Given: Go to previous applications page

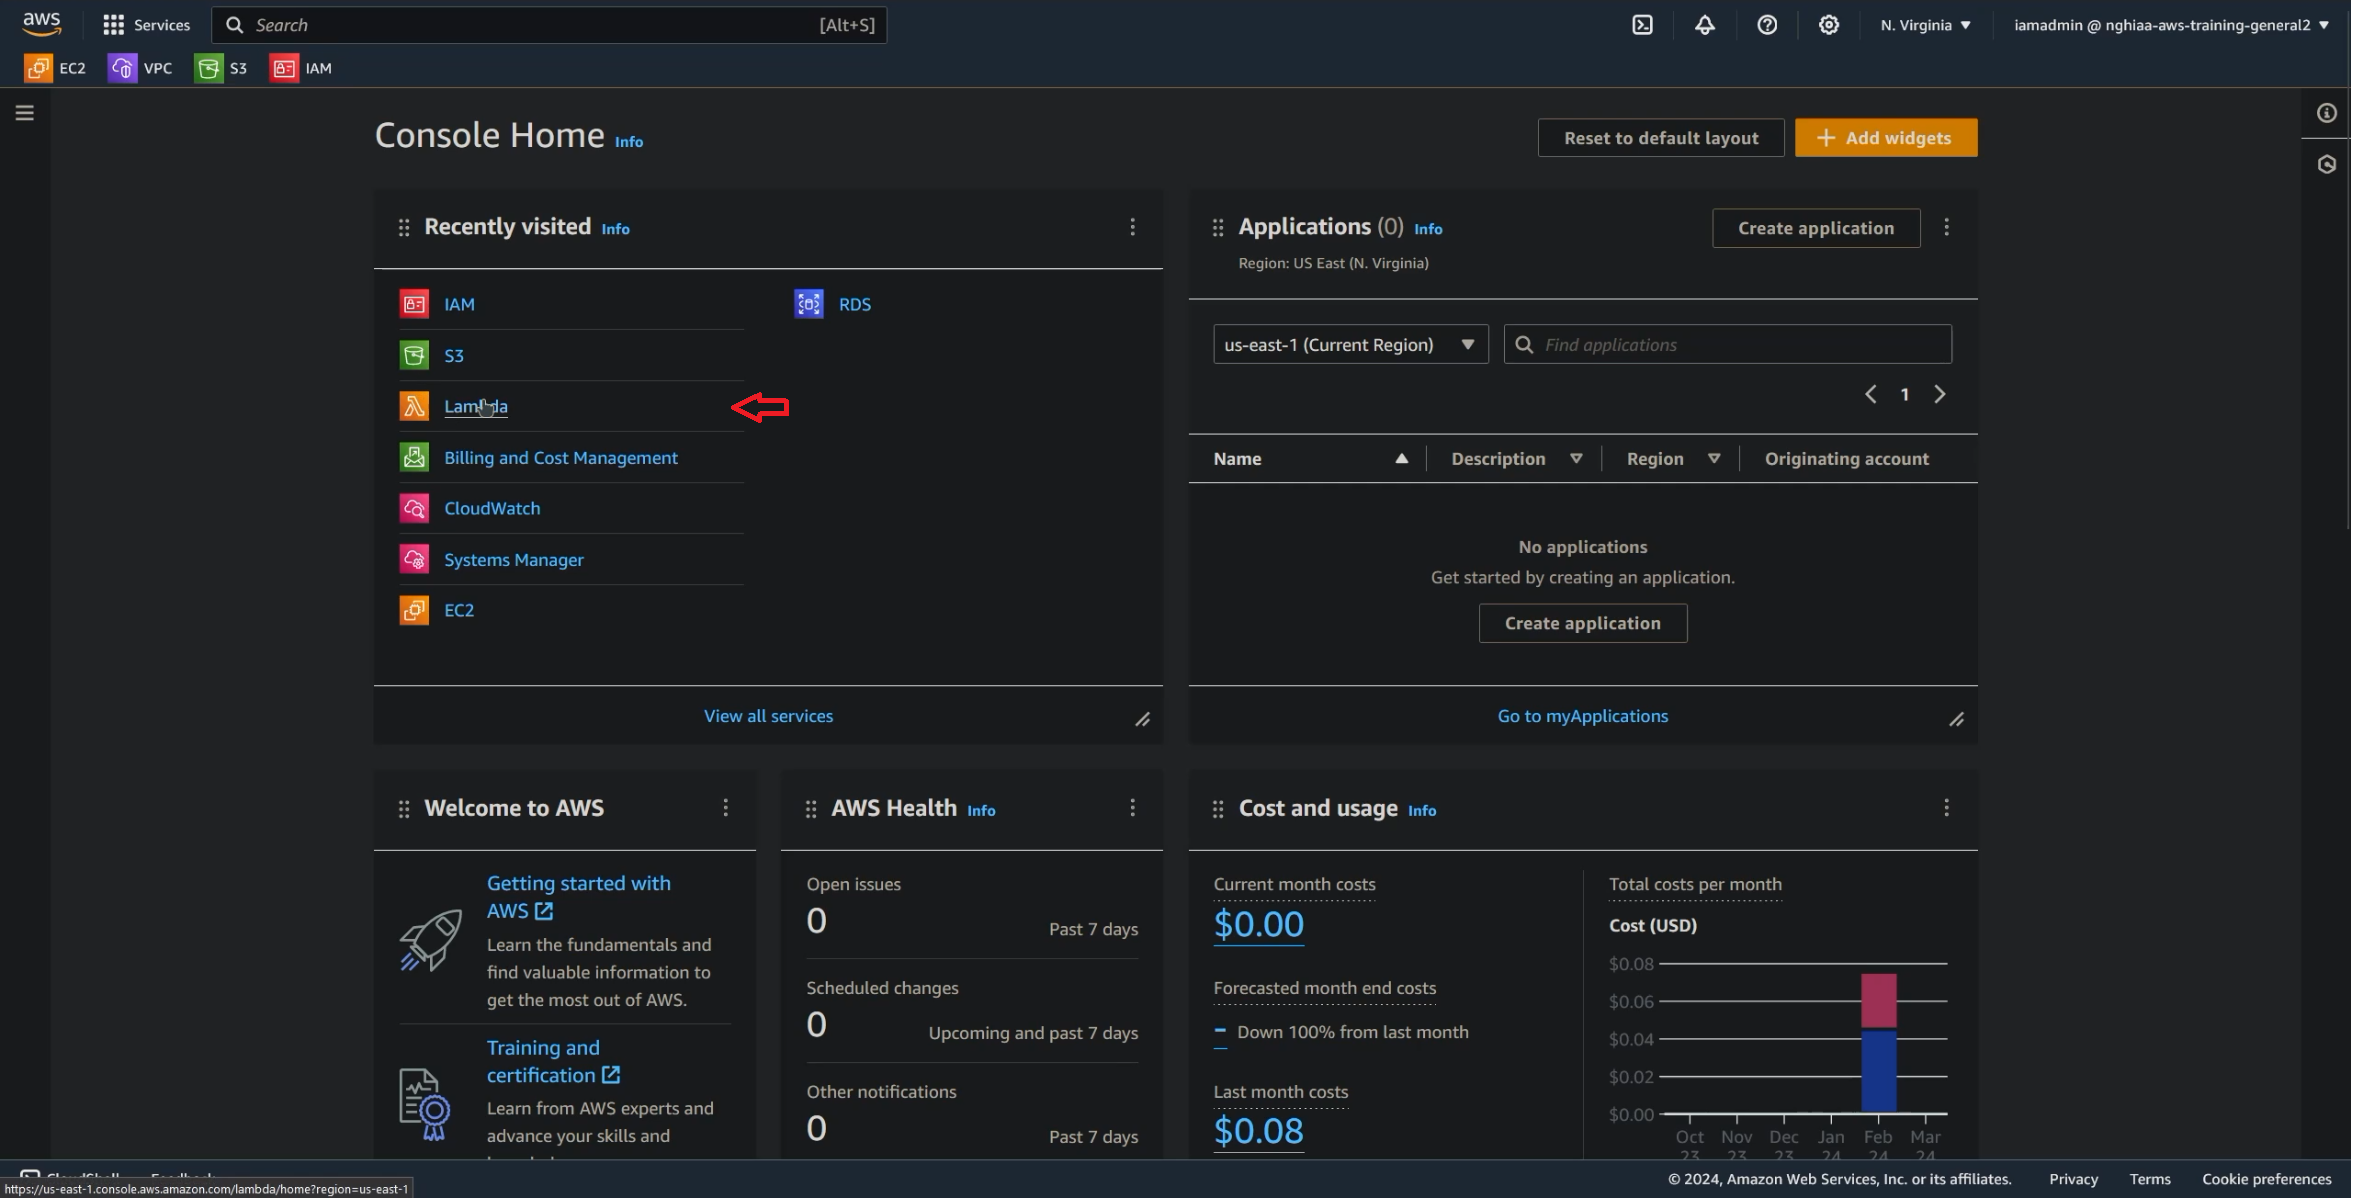Looking at the screenshot, I should point(1870,394).
